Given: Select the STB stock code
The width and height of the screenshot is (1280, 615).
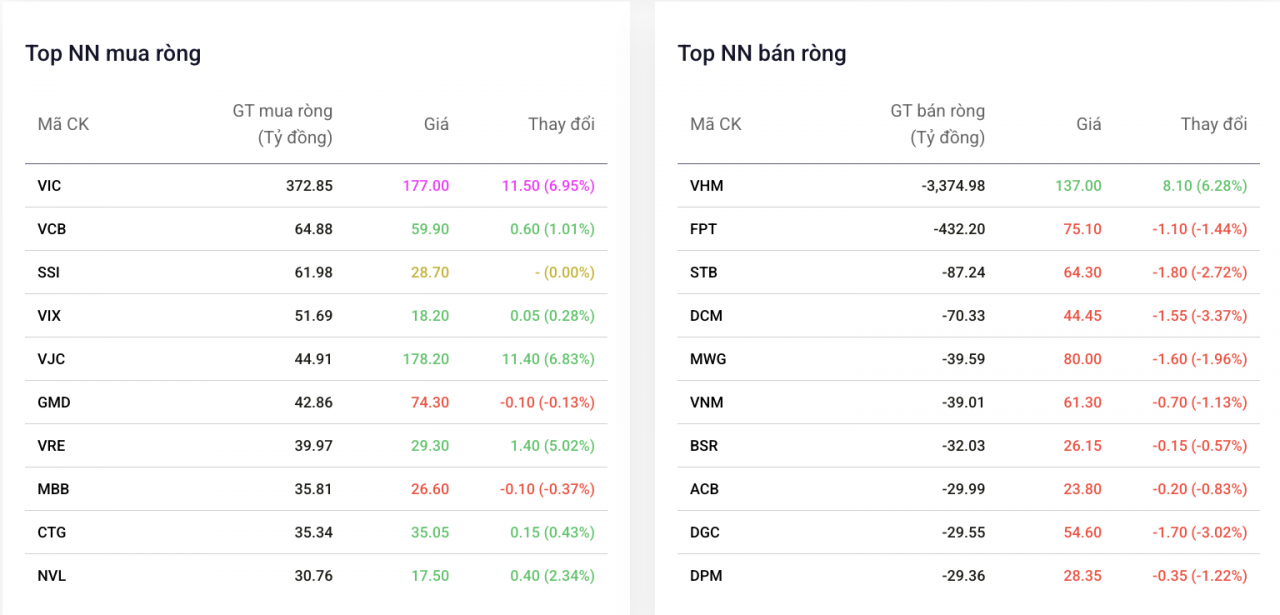Looking at the screenshot, I should tap(703, 272).
